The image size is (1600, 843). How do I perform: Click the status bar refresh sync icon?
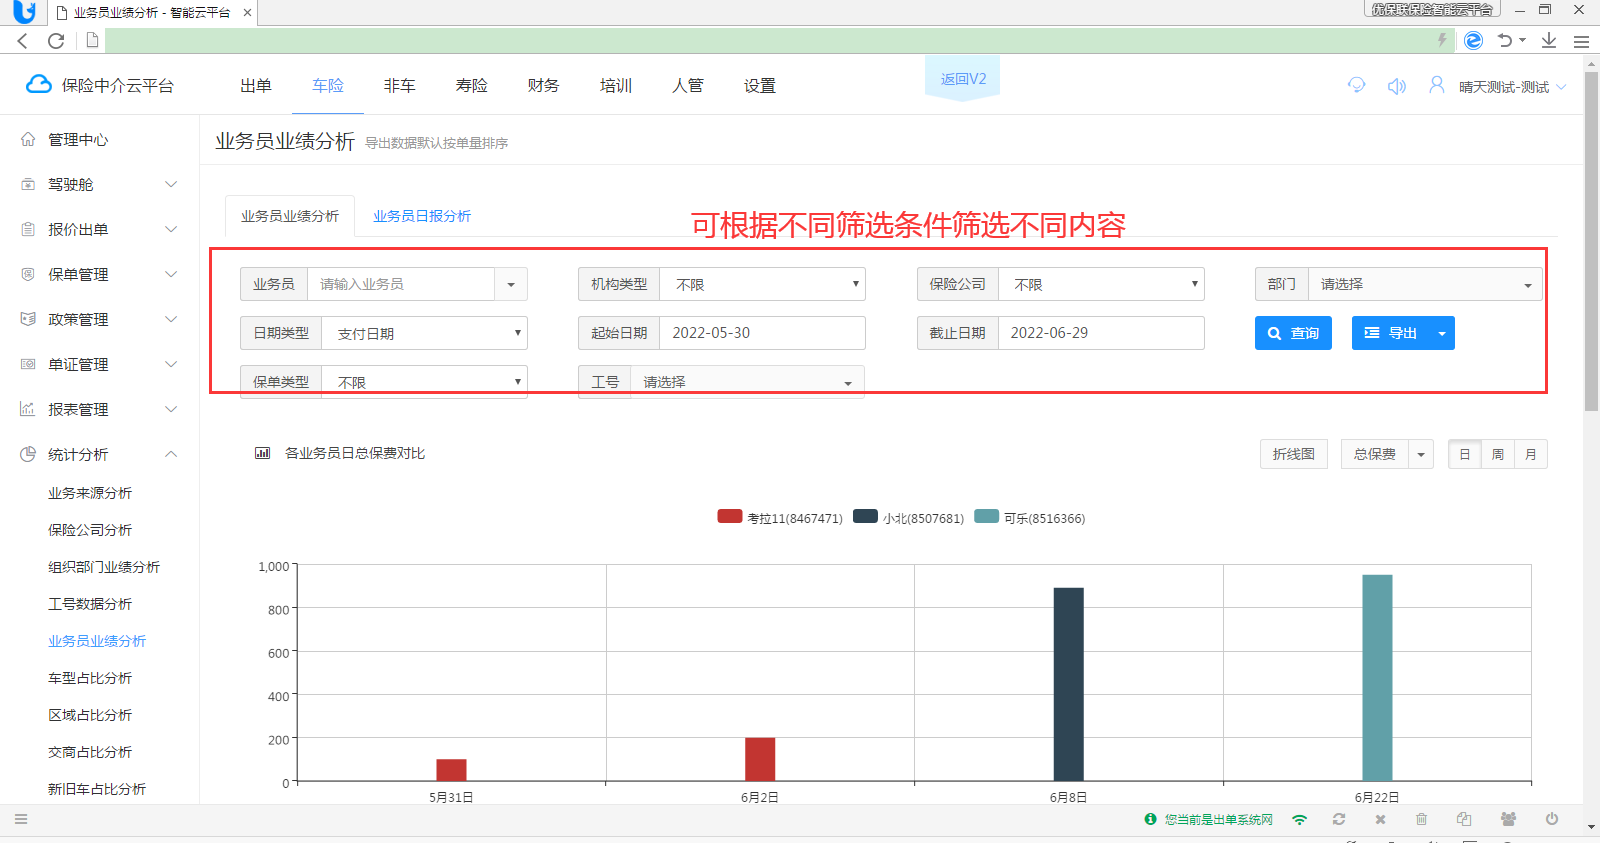(1339, 819)
